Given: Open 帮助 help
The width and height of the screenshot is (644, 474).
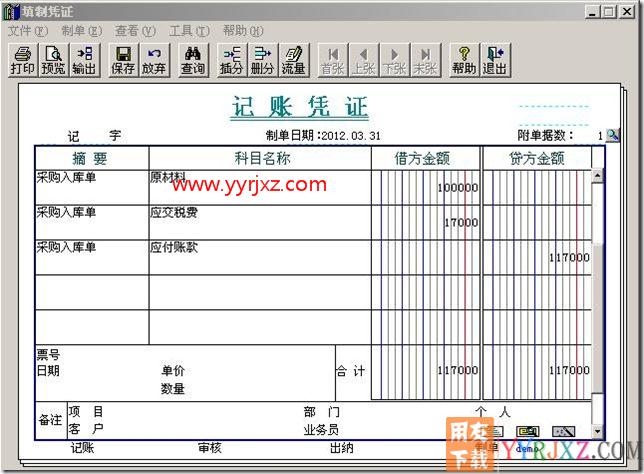Looking at the screenshot, I should click(464, 60).
